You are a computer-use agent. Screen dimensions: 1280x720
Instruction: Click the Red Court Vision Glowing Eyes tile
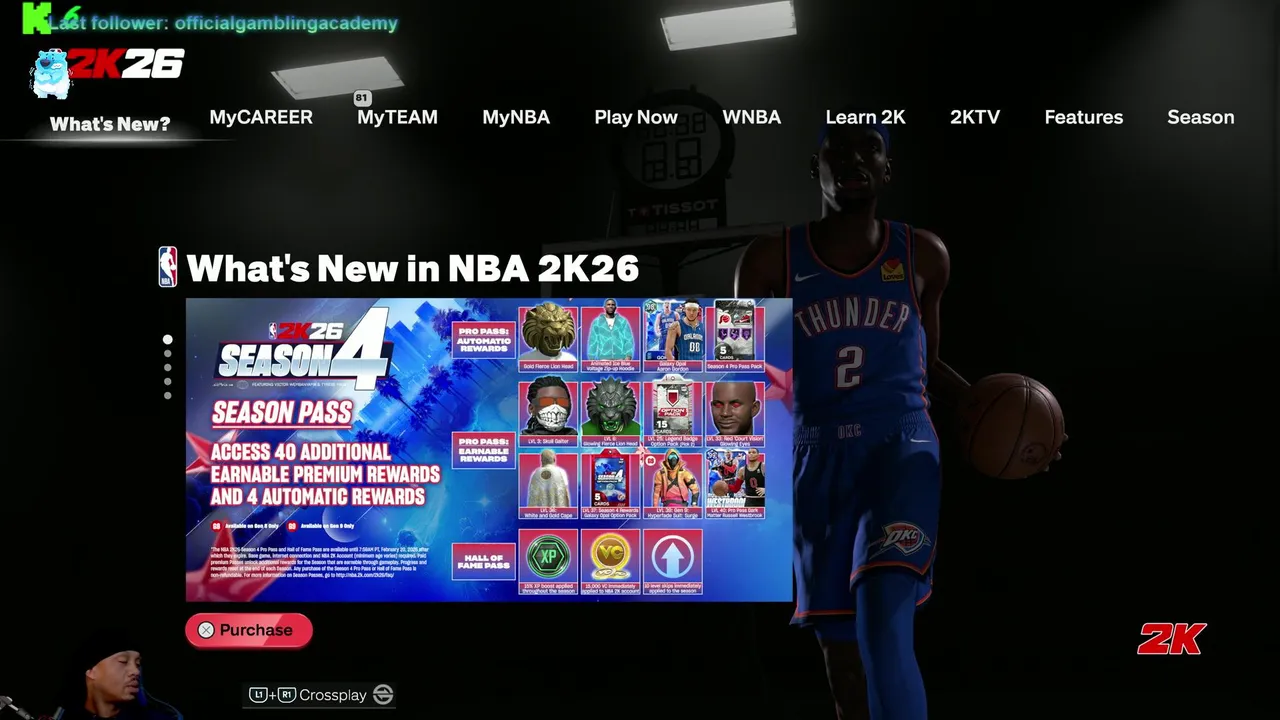[x=735, y=412]
